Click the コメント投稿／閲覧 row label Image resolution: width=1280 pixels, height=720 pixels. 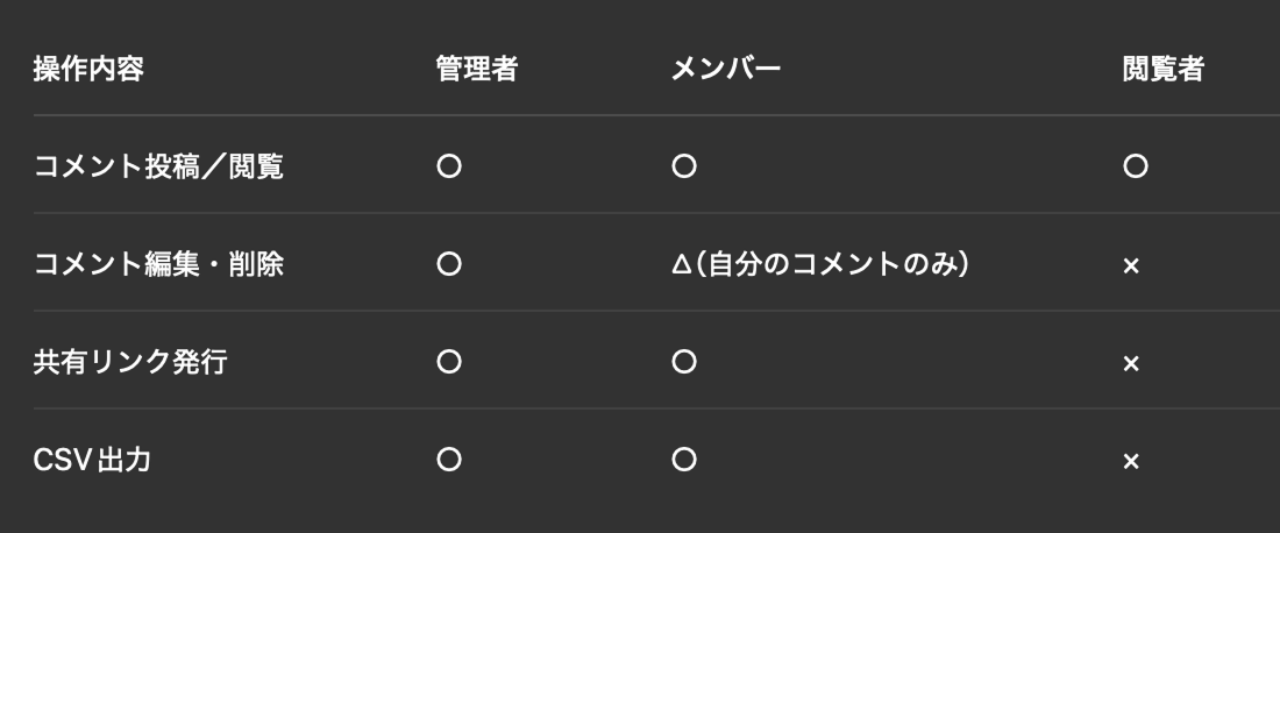tap(158, 166)
